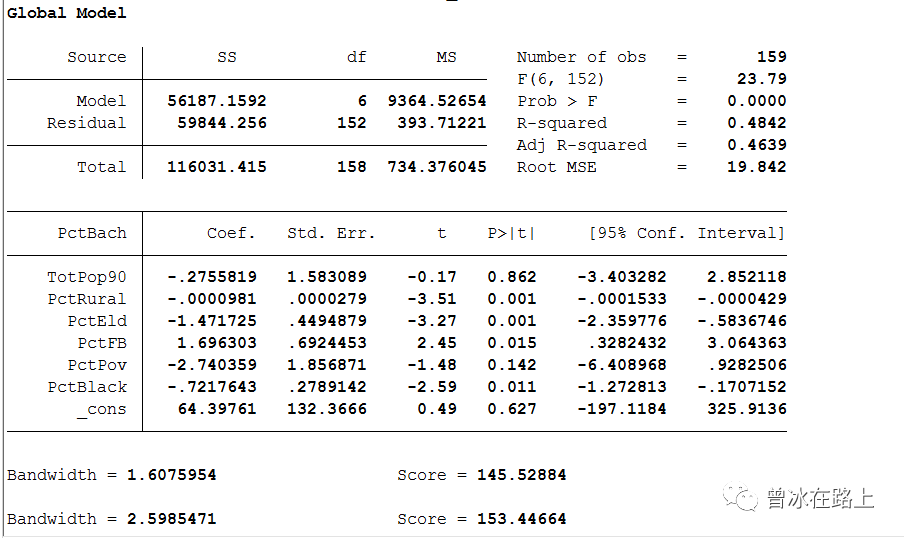Click the 'Std. Err.' column header
The image size is (904, 538).
pyautogui.click(x=331, y=233)
